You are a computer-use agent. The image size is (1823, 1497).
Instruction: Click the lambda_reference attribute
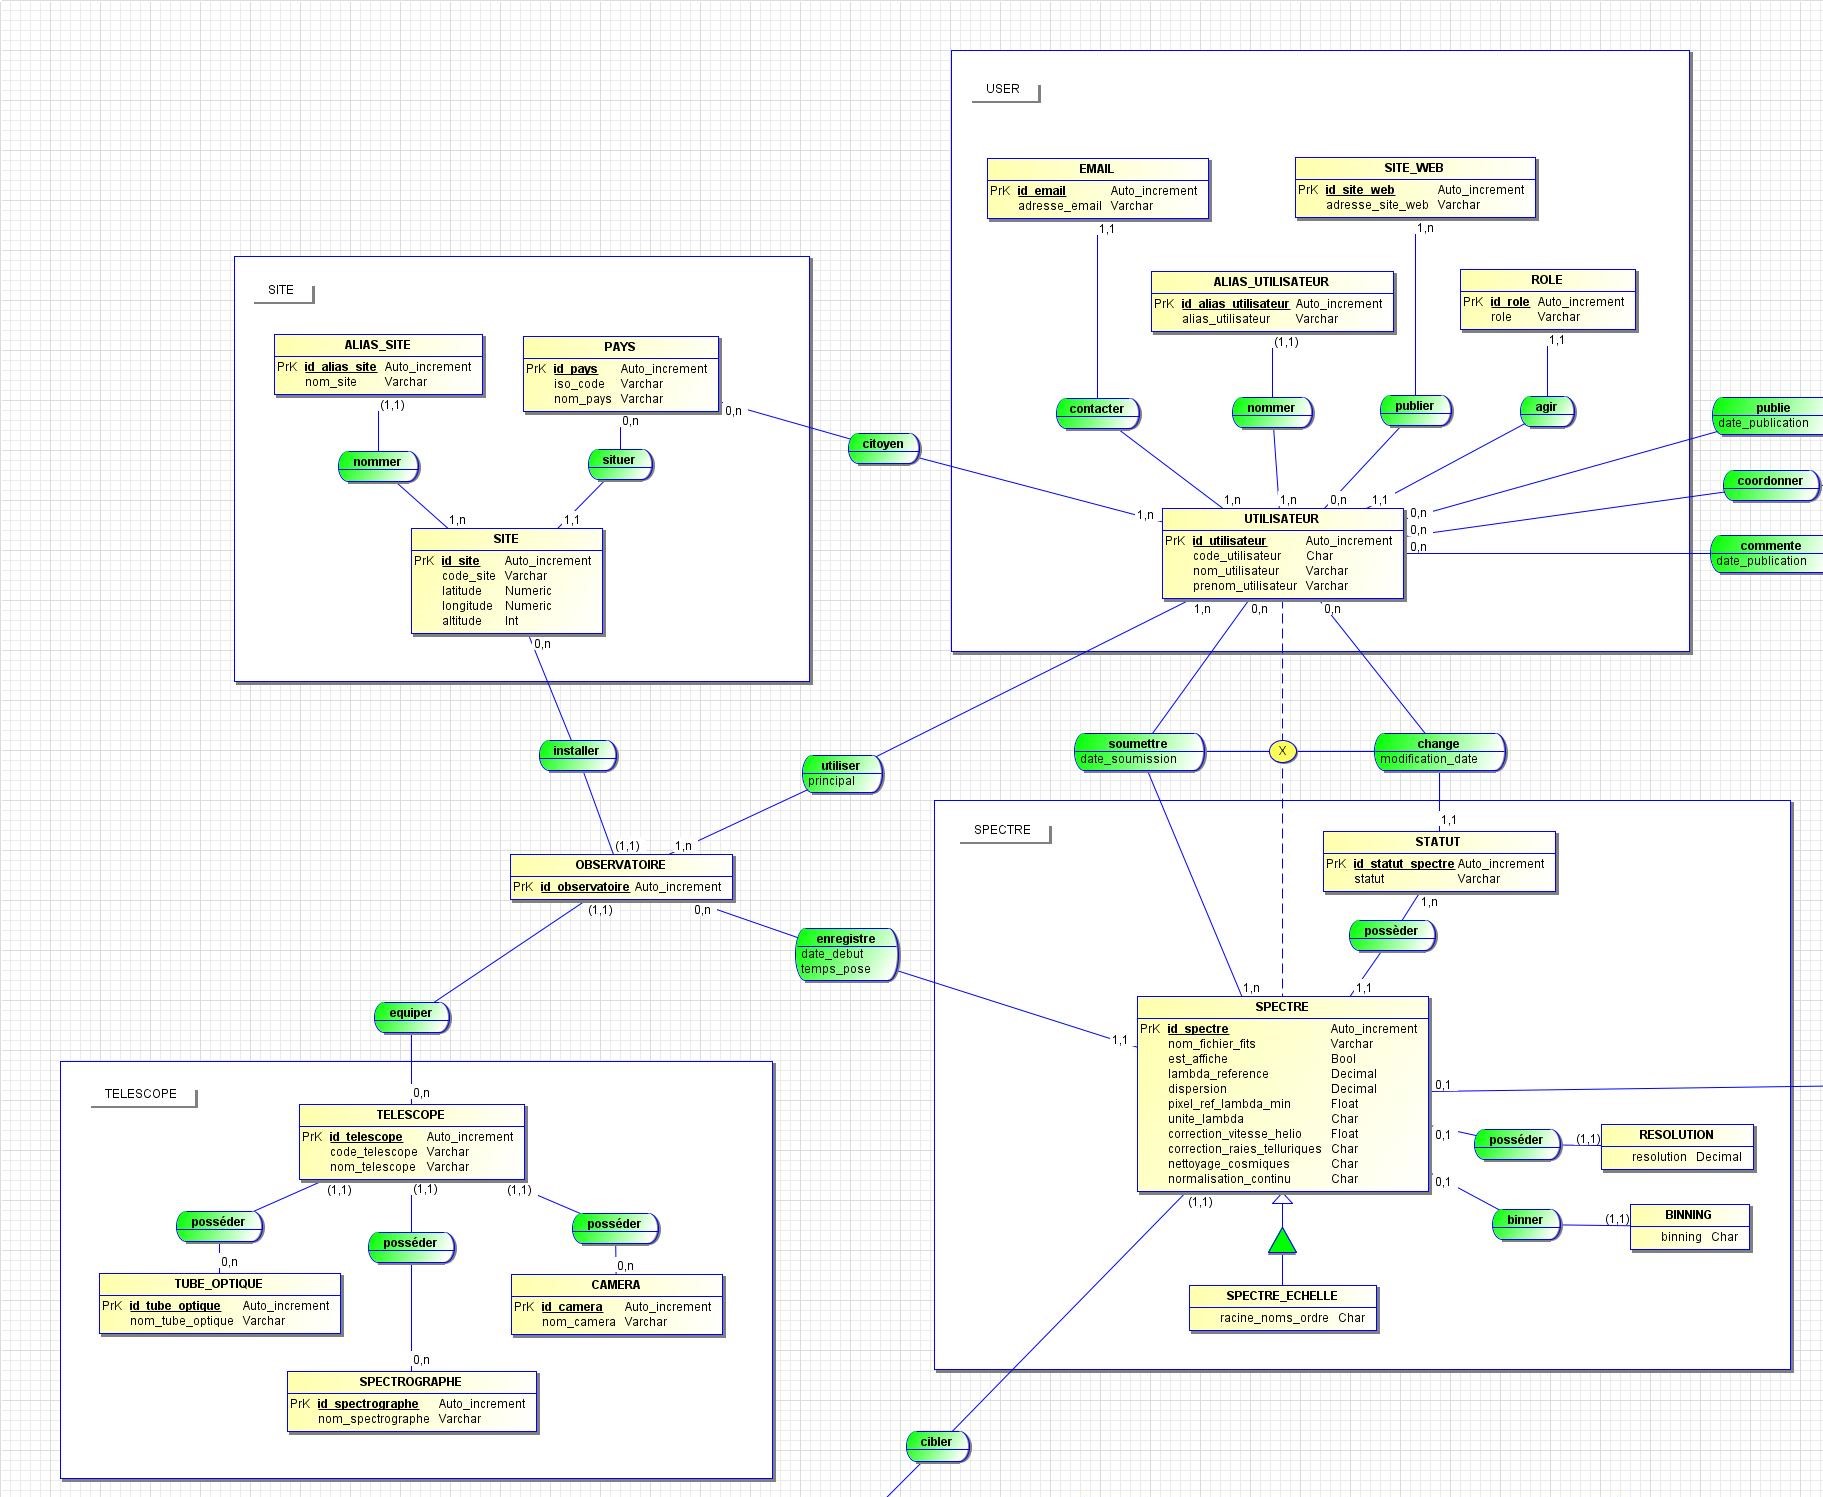1218,1074
